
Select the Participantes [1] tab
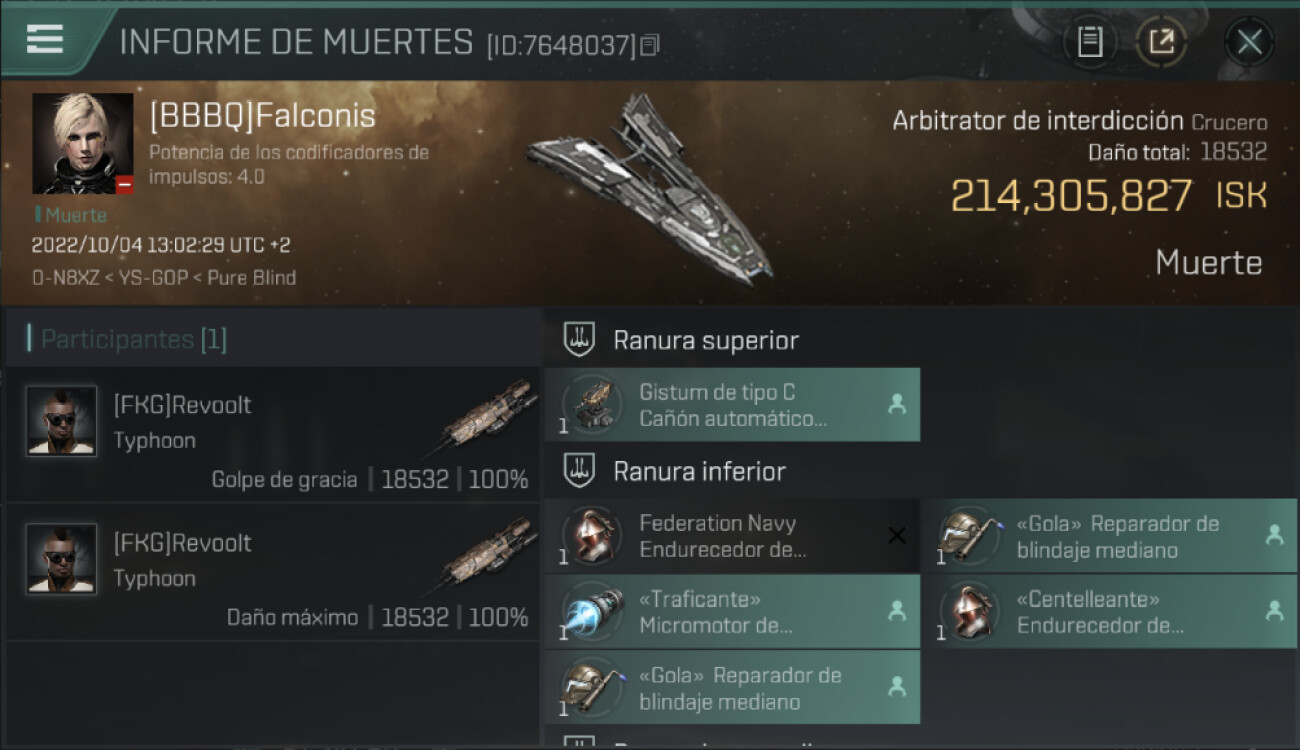tap(134, 339)
